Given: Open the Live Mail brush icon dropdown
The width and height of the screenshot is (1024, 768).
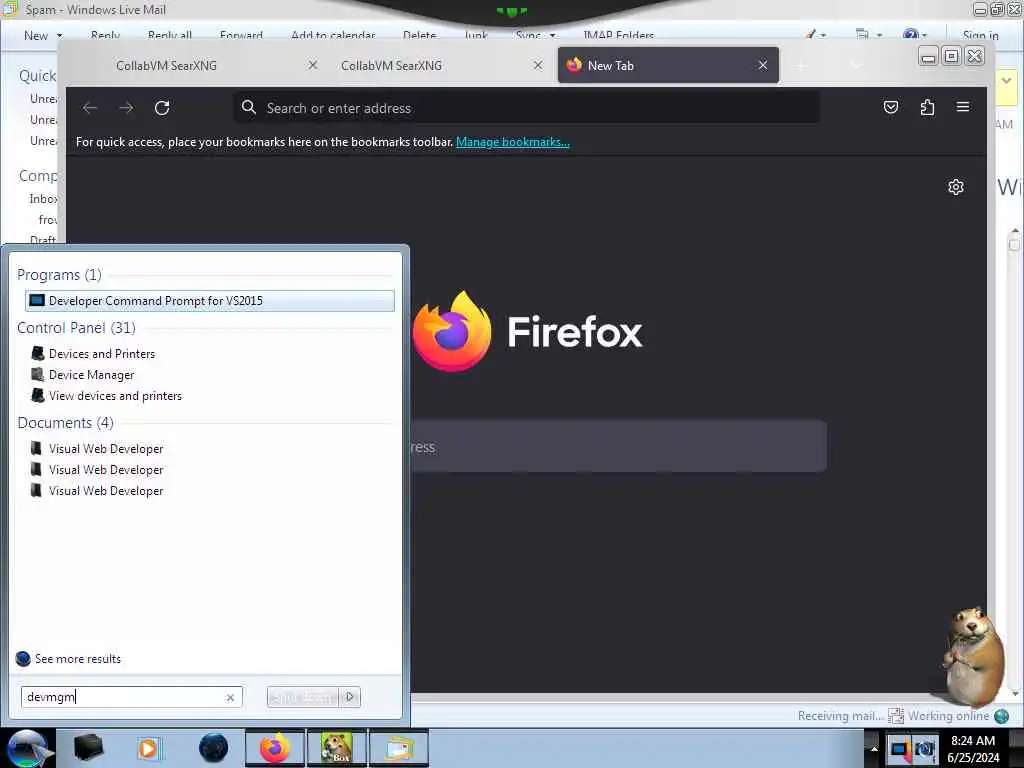Looking at the screenshot, I should [x=815, y=35].
